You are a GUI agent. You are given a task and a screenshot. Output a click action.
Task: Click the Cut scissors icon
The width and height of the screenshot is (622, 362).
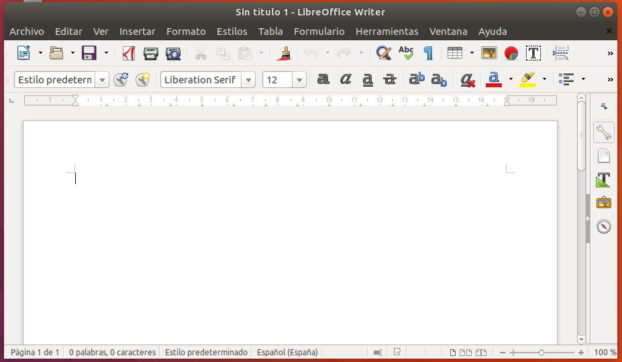tap(201, 53)
